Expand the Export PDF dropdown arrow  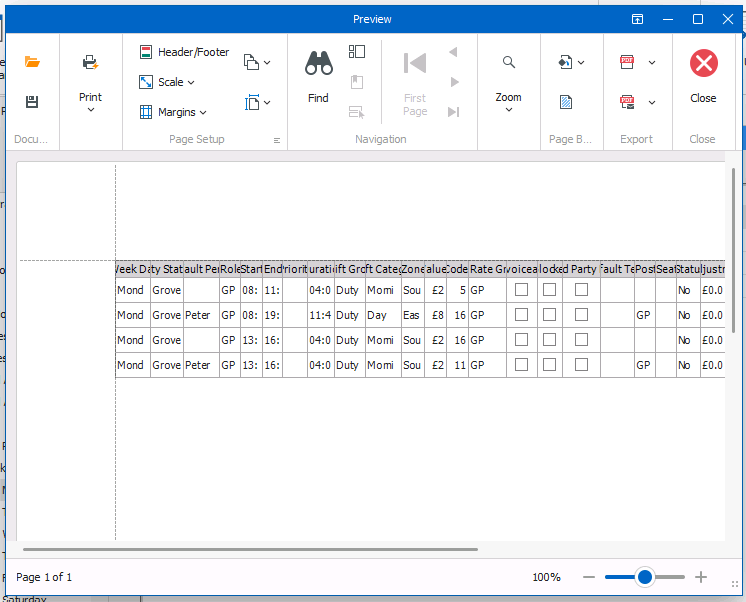tap(652, 62)
